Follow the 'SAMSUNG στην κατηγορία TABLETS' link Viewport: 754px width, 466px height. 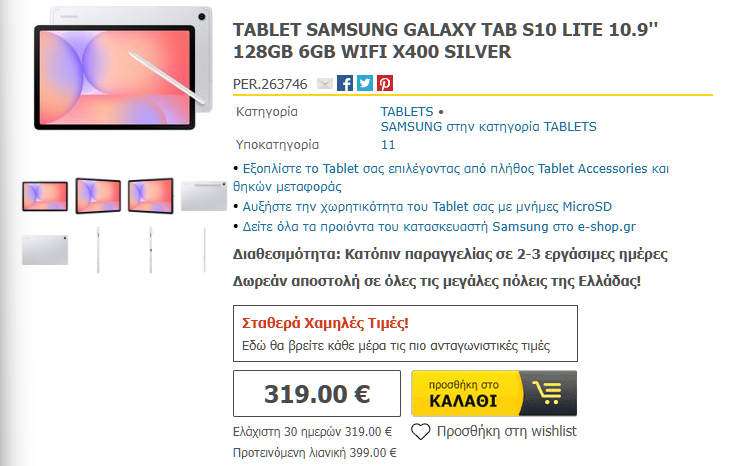(x=488, y=127)
